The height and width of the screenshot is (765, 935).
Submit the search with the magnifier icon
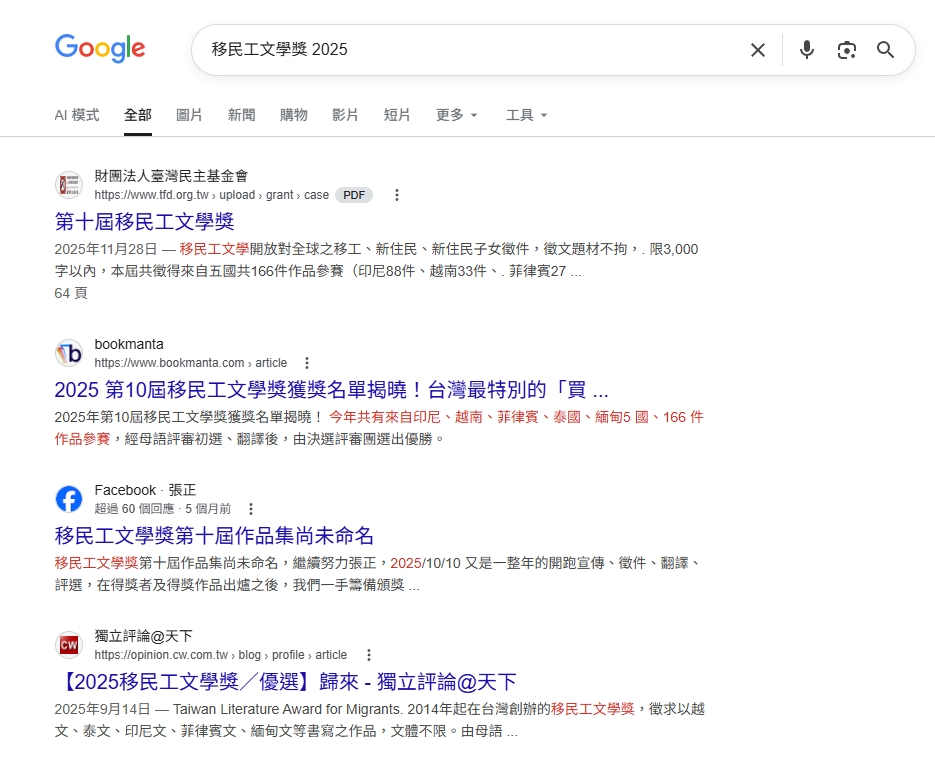886,50
